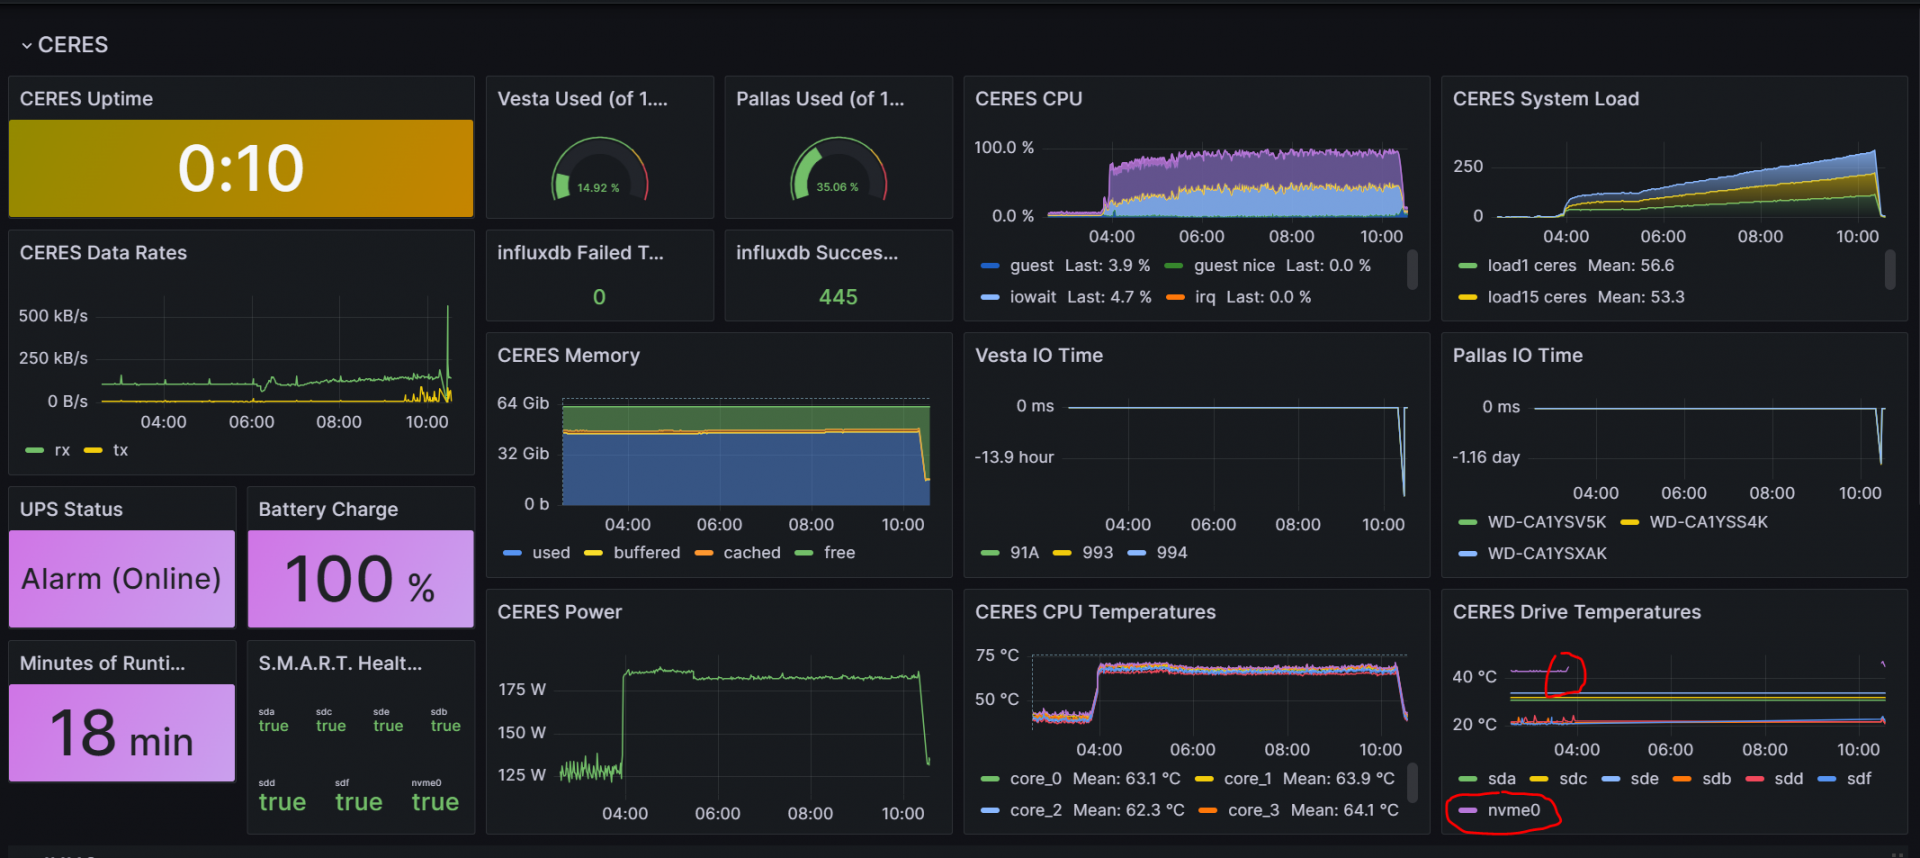Select WD-CA1YSXAK in Pallas IO Time legend

tap(1546, 553)
